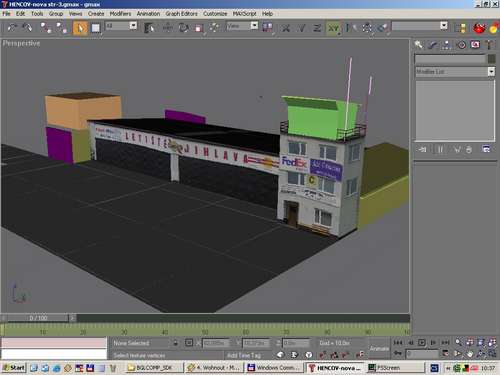The image size is (500, 375).
Task: Toggle the Animate button
Action: [379, 348]
